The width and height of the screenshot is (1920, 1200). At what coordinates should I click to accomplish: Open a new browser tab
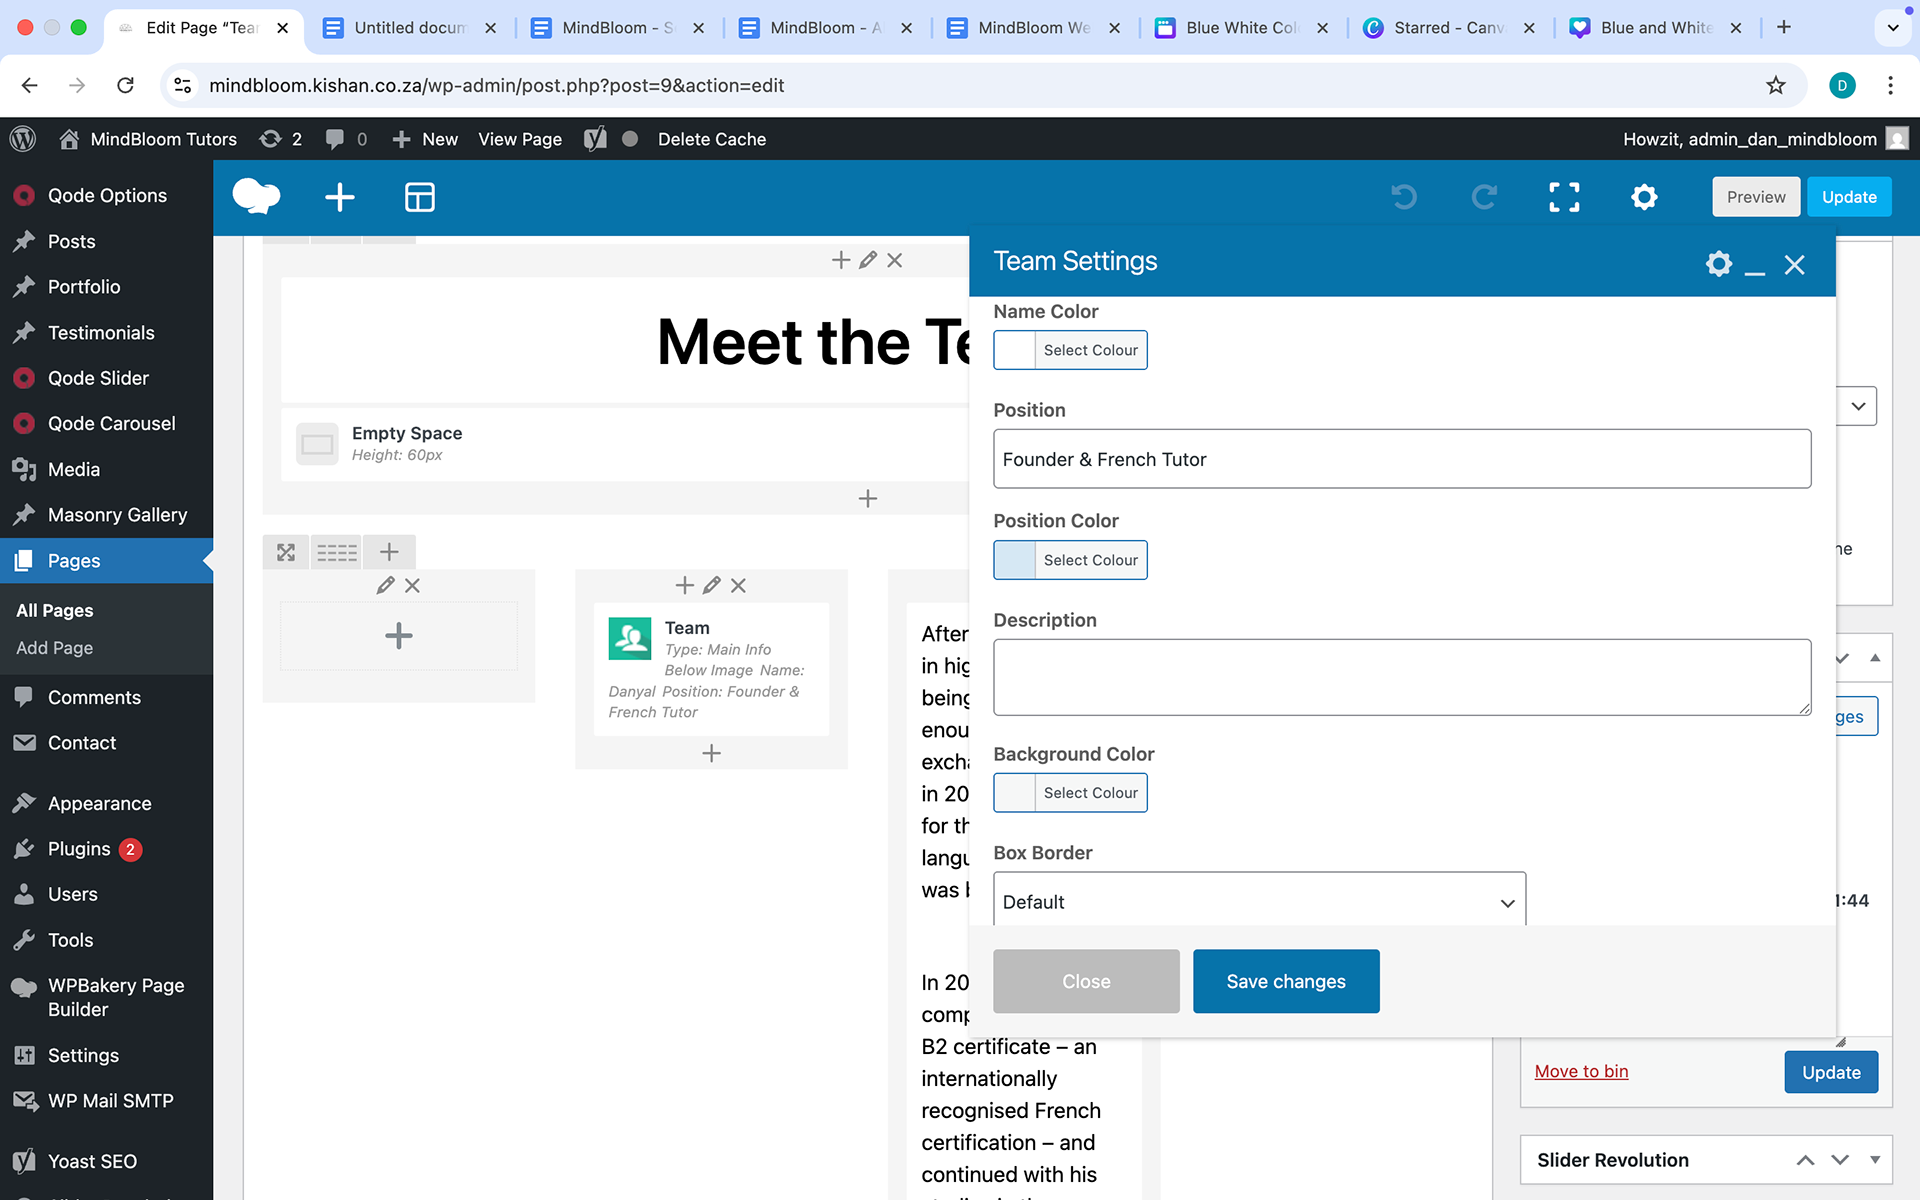[x=1784, y=28]
